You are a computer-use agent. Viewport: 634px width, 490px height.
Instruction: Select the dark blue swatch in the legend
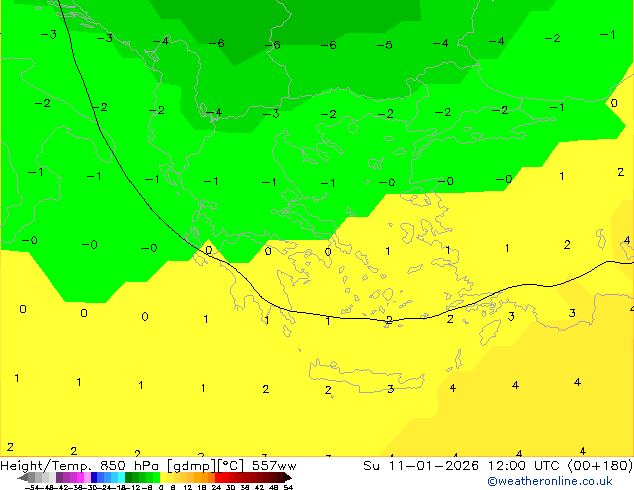94,477
